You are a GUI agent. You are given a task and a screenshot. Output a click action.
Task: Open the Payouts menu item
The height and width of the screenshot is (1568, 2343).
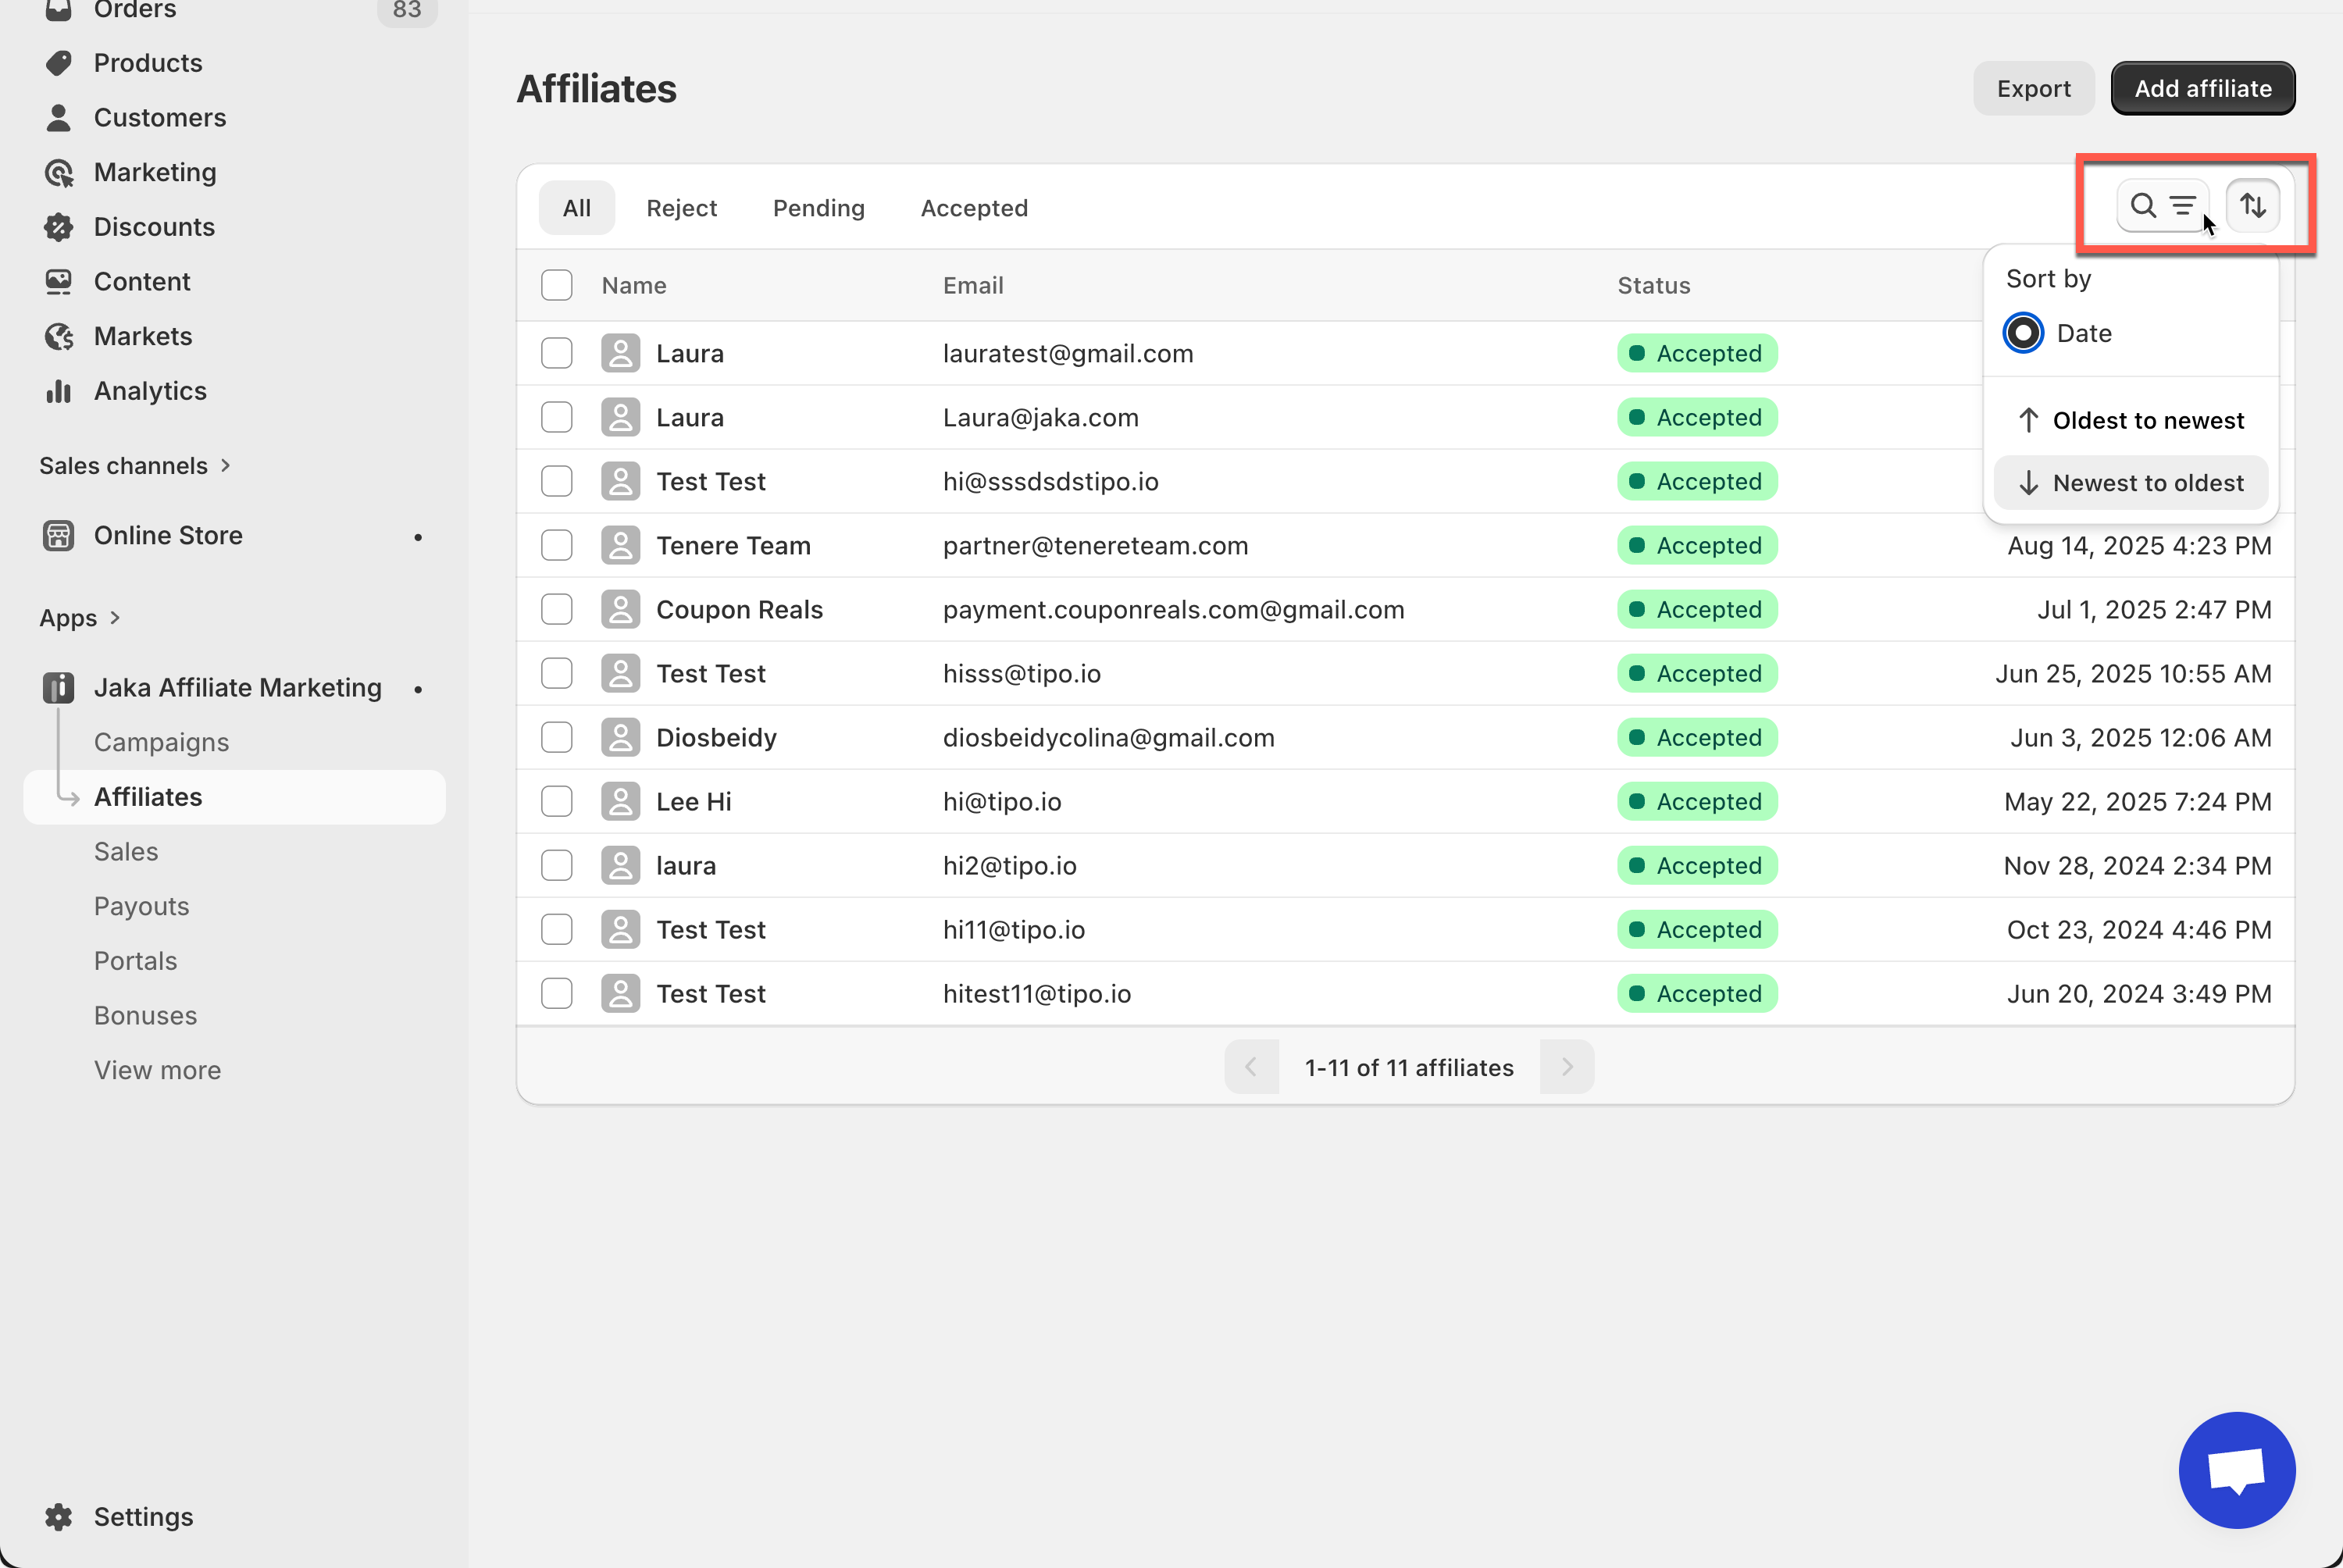click(x=141, y=906)
